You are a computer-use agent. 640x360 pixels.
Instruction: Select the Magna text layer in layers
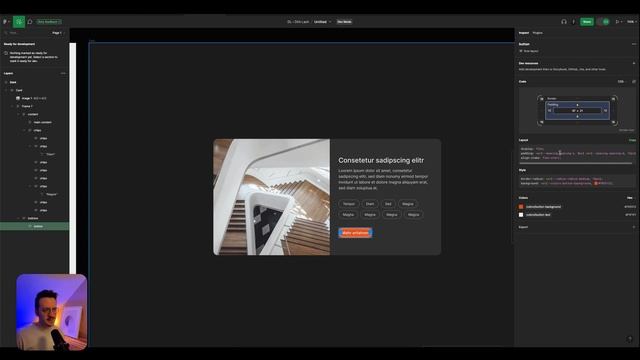pyautogui.click(x=52, y=194)
